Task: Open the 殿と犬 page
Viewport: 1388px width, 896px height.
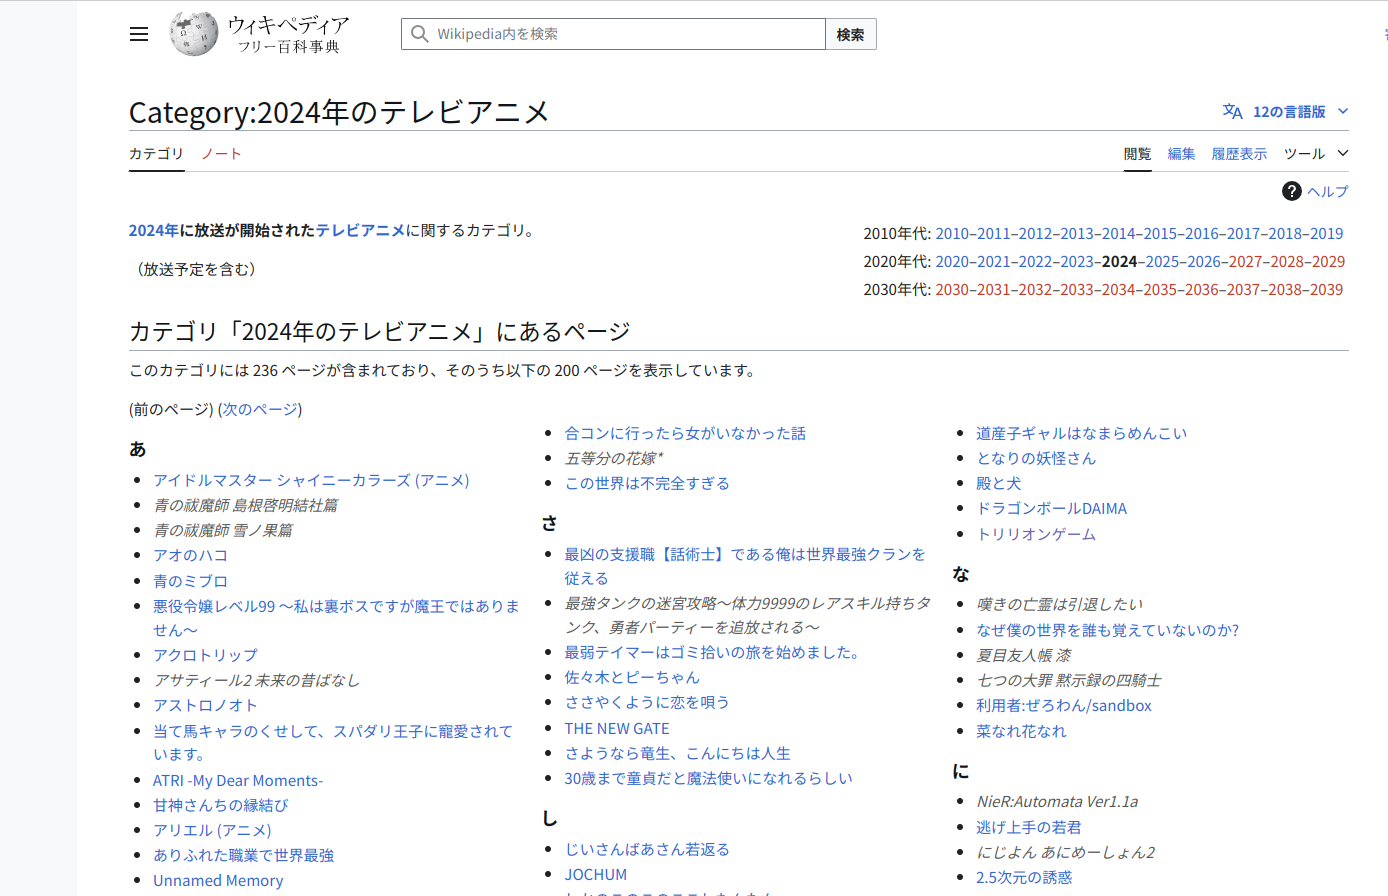Action: point(999,483)
